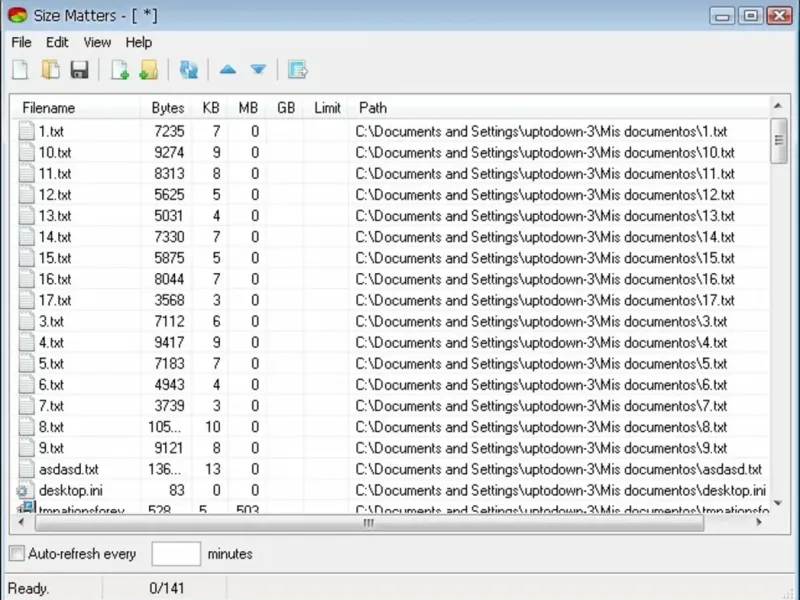
Task: Select the 16.txt row filename
Action: pyautogui.click(x=55, y=280)
